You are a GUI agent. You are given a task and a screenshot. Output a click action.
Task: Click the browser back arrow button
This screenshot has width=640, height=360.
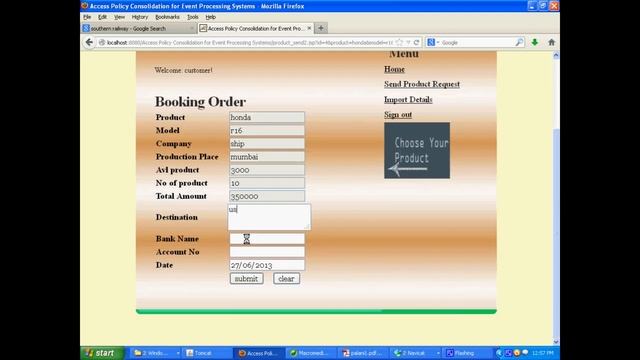89,42
